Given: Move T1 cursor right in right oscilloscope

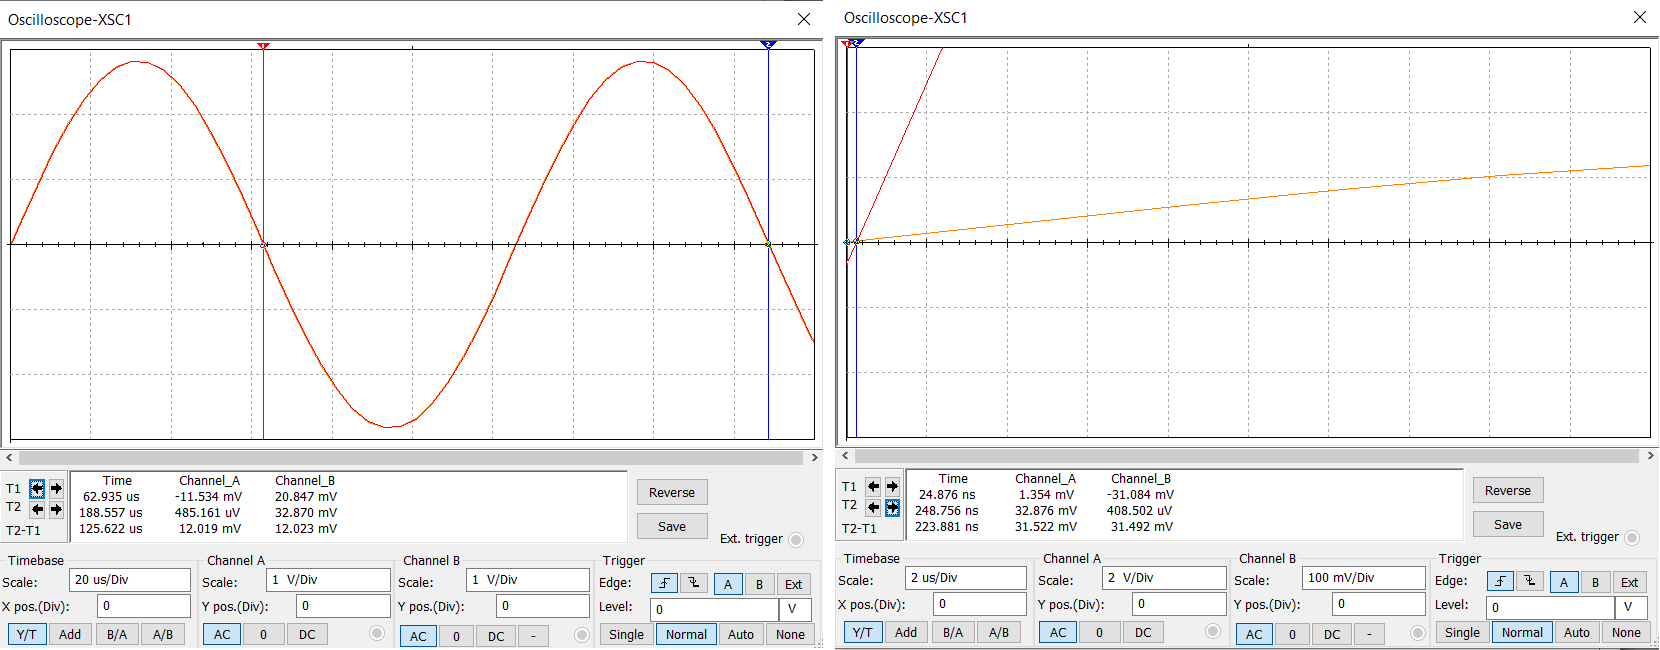Looking at the screenshot, I should (892, 487).
